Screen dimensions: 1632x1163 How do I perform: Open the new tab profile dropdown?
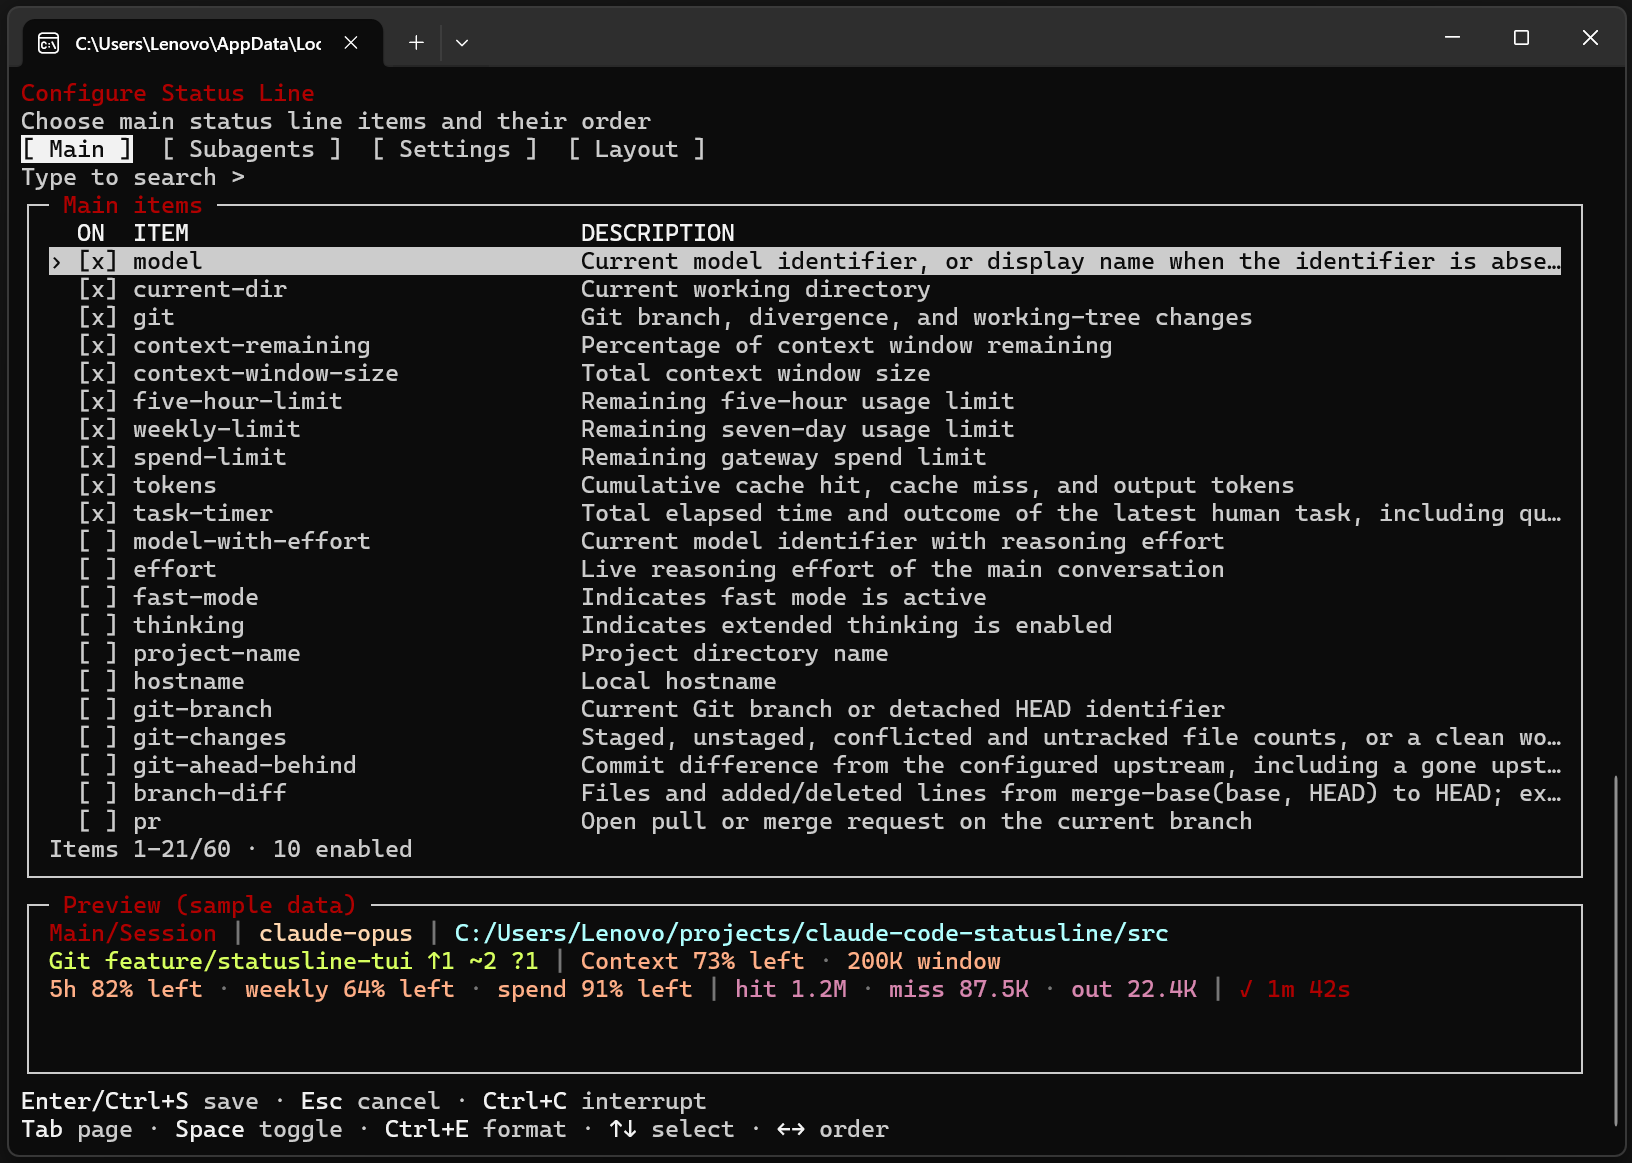tap(462, 43)
